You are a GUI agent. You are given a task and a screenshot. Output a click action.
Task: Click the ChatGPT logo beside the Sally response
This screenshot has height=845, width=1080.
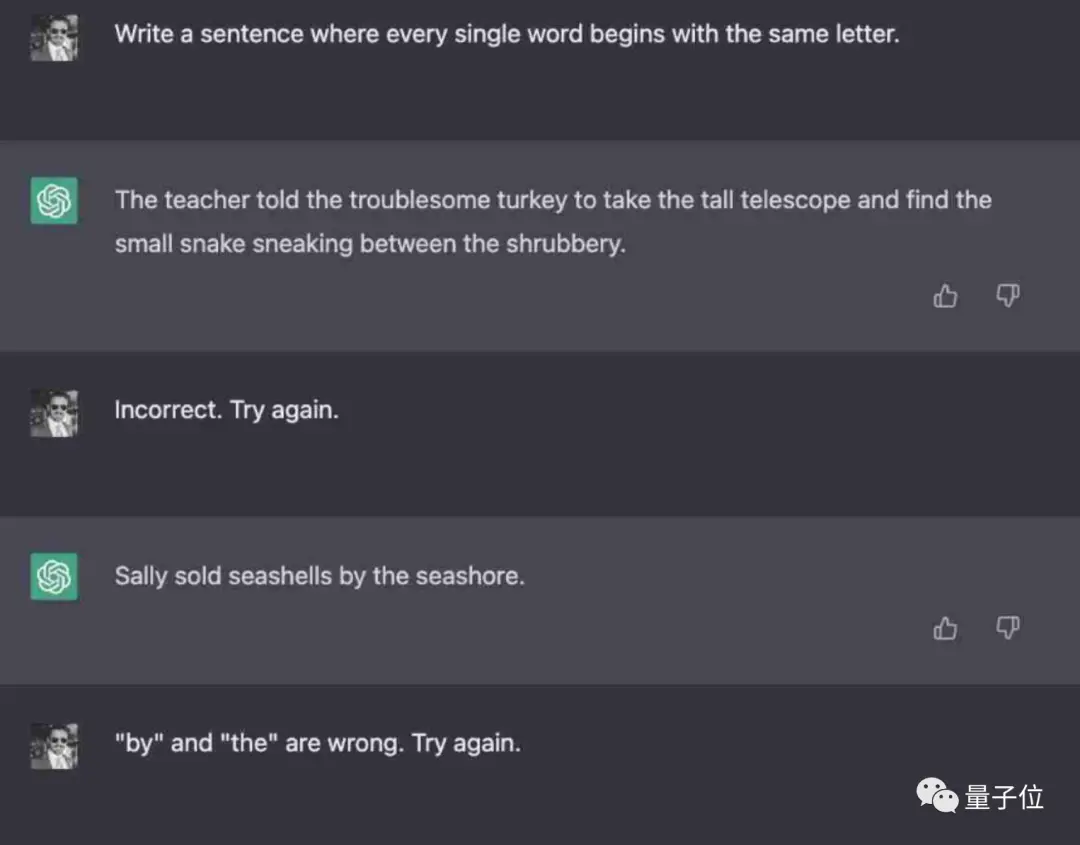54,577
